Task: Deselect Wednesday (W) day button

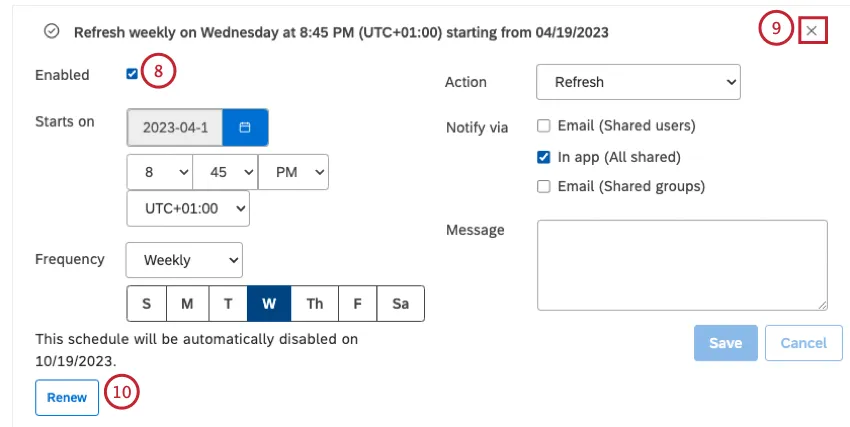Action: 269,303
